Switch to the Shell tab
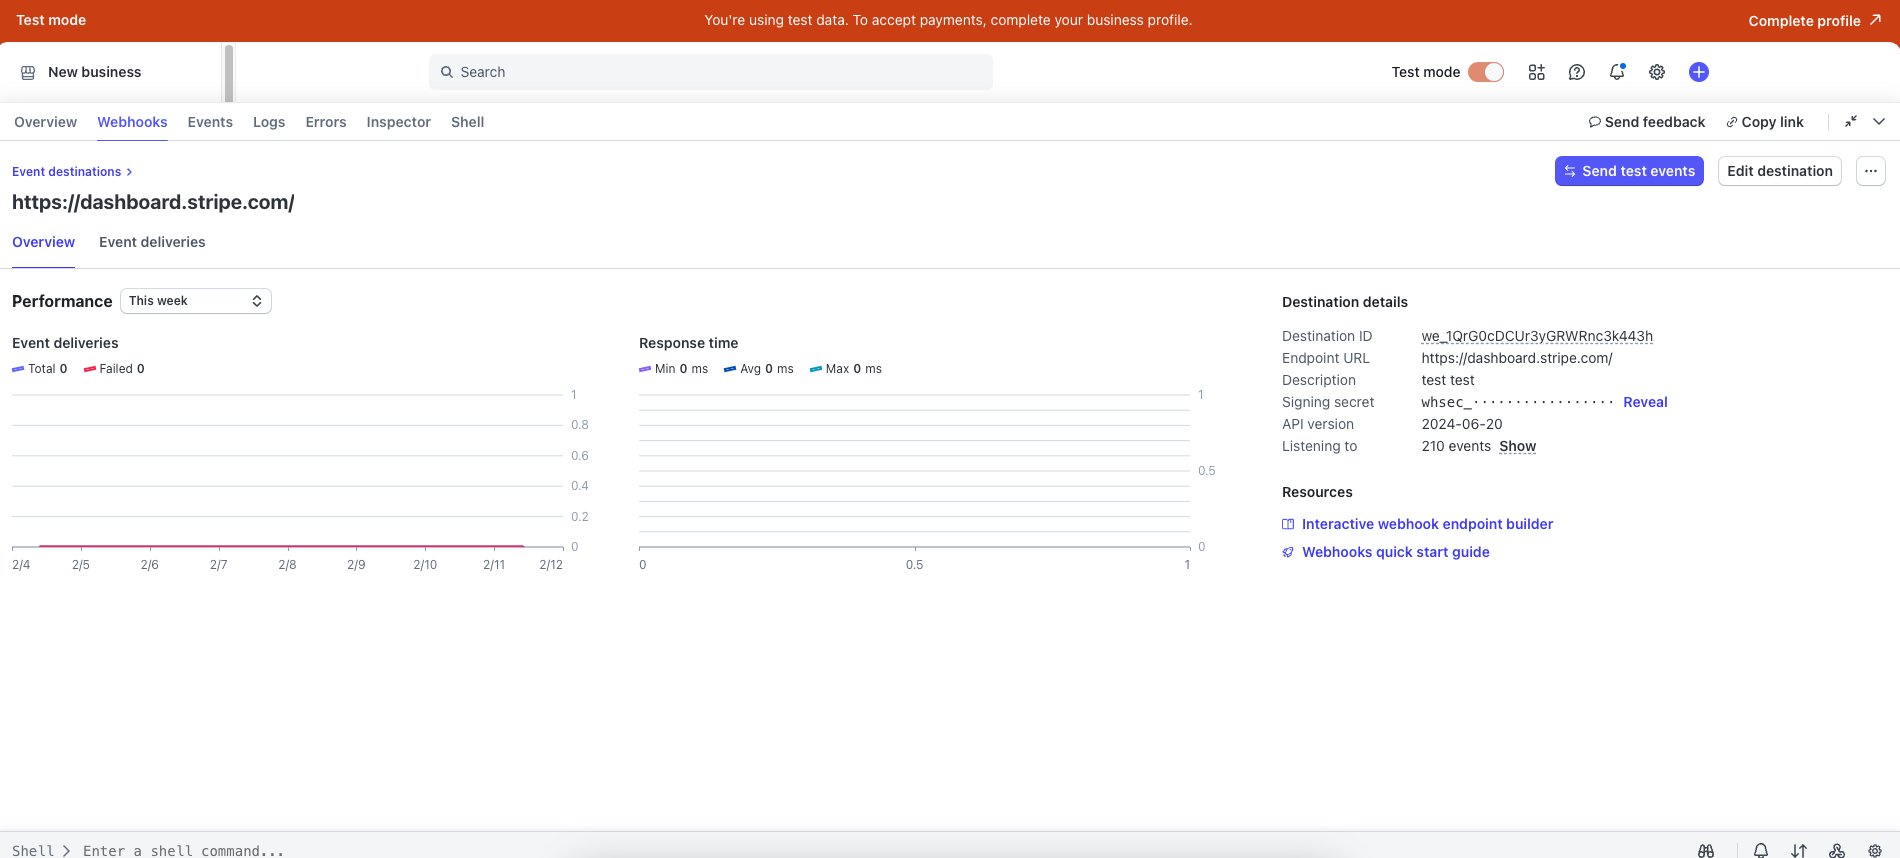This screenshot has width=1900, height=858. [467, 122]
